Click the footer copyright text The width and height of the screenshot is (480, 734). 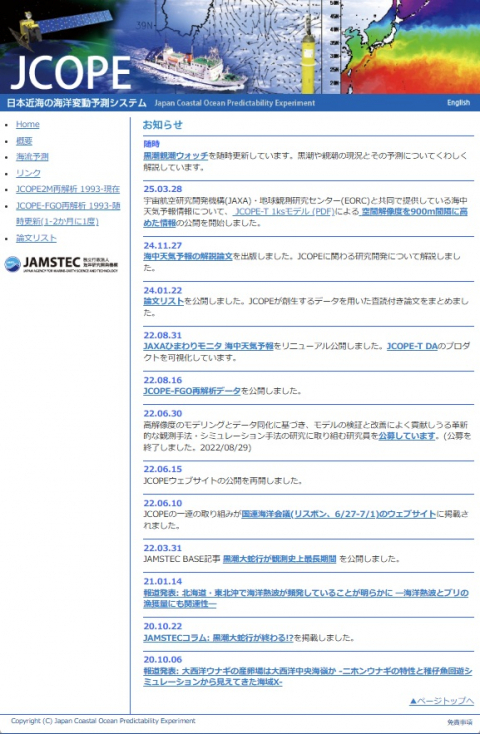(x=103, y=721)
